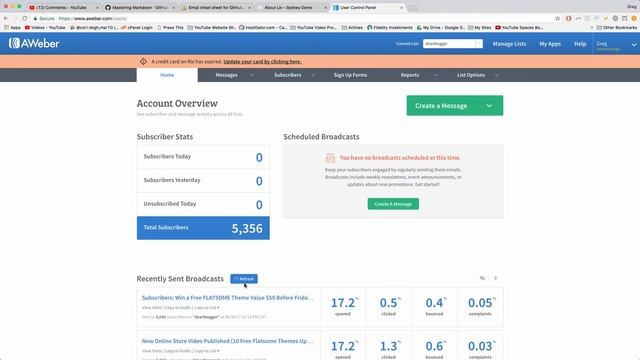Go back with the browser back arrow
Viewport: 640px width, 360px height.
[x=6, y=18]
